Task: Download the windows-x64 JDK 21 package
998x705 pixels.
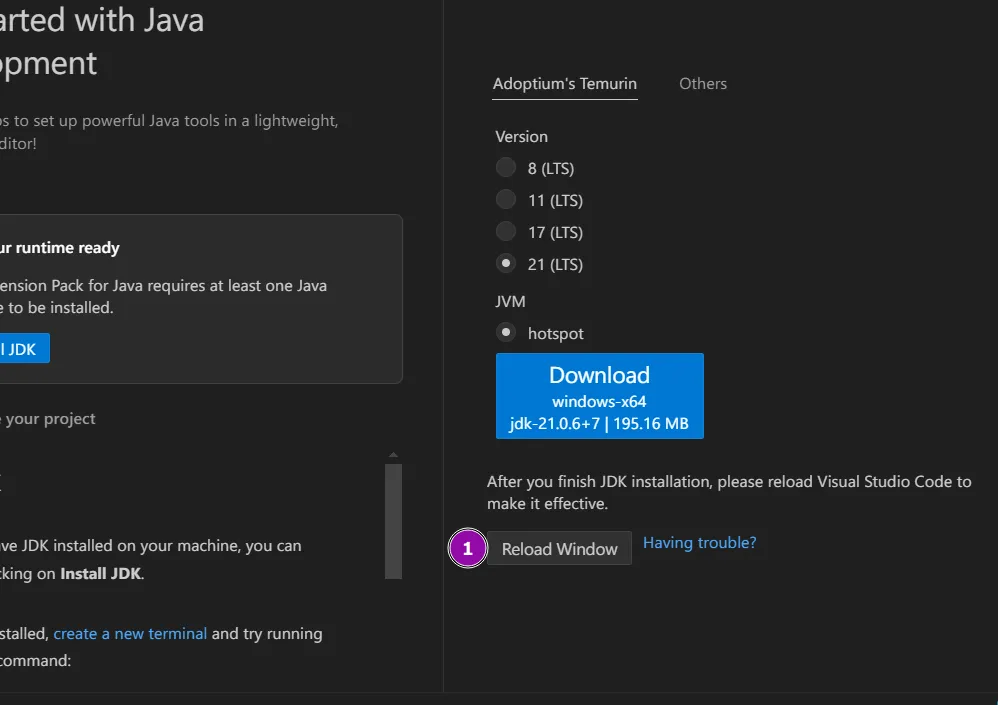Action: (x=599, y=396)
